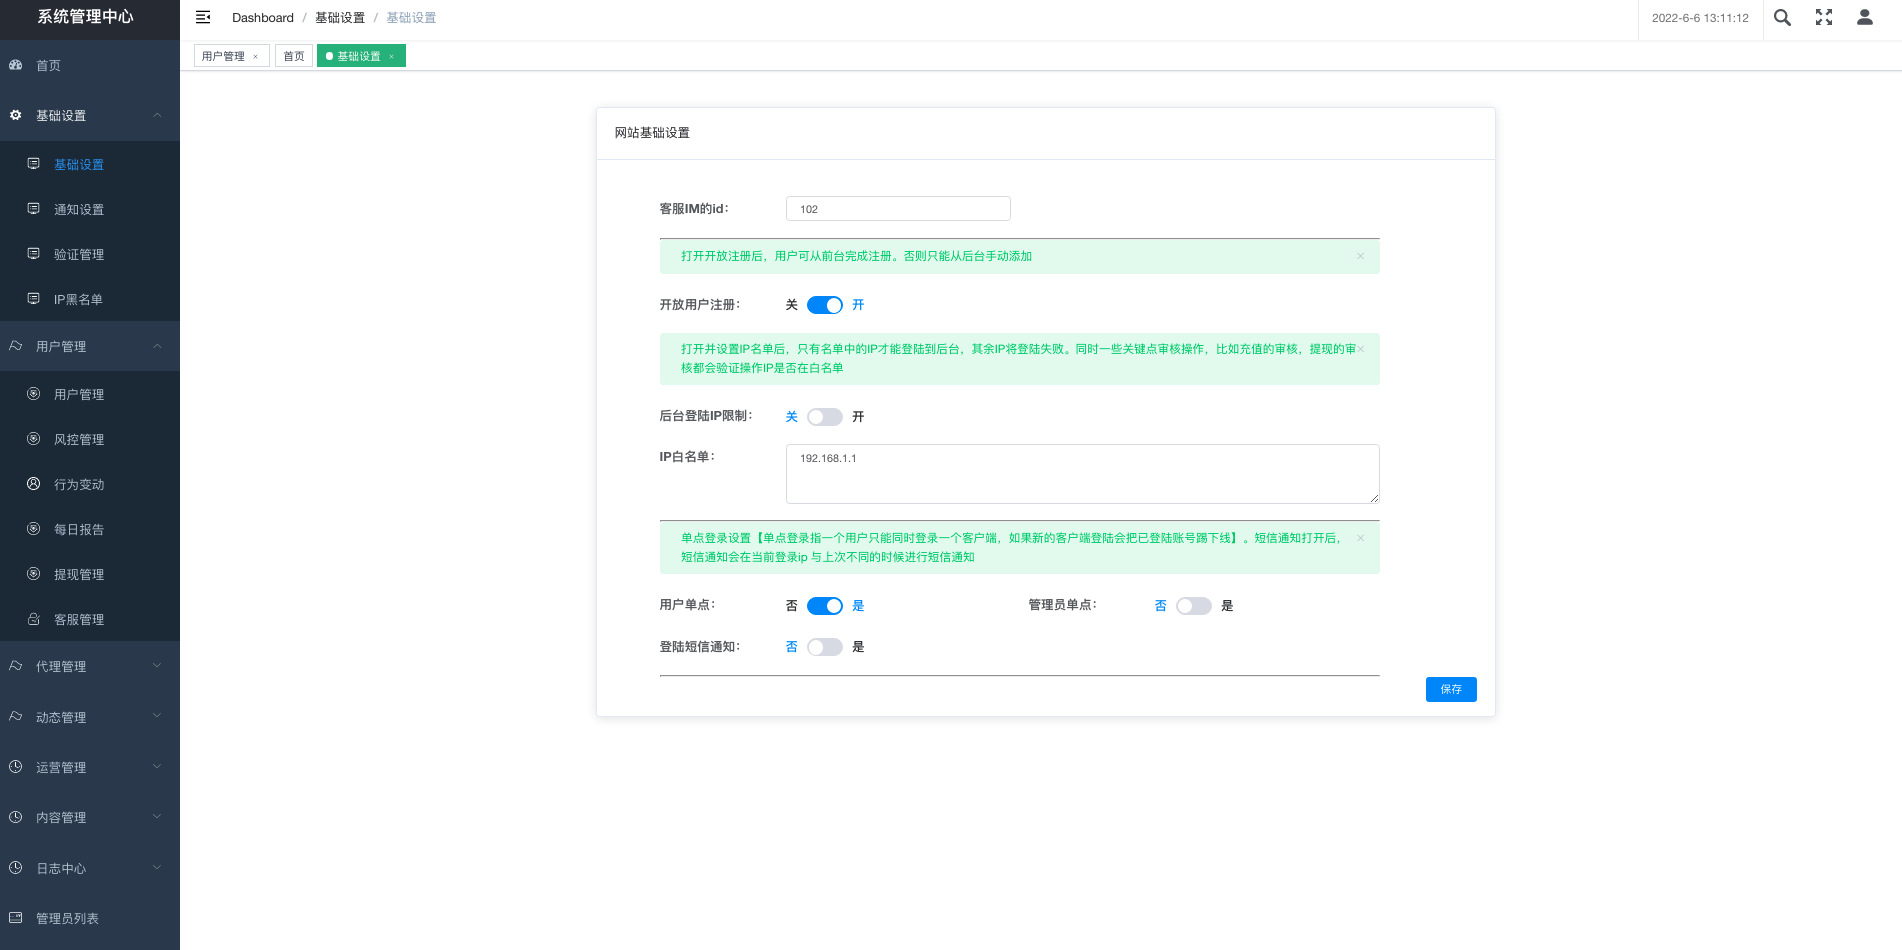The height and width of the screenshot is (950, 1902).
Task: Toggle the 登陆短信通知 switch
Action: [x=825, y=647]
